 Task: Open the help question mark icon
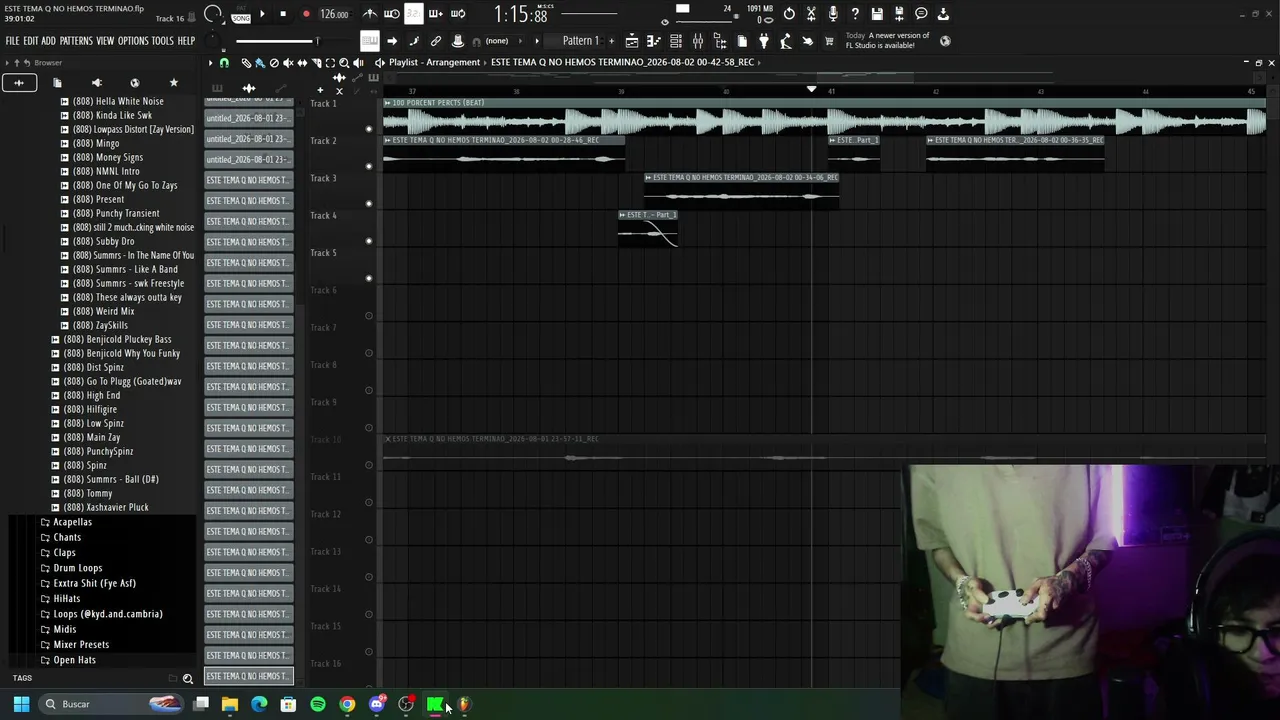point(855,14)
